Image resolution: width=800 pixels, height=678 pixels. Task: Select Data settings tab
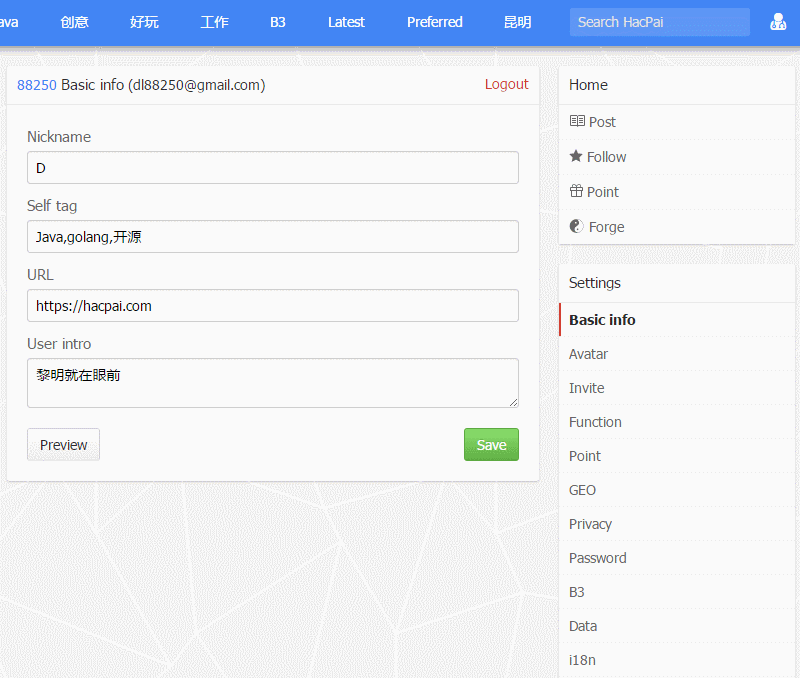679,626
